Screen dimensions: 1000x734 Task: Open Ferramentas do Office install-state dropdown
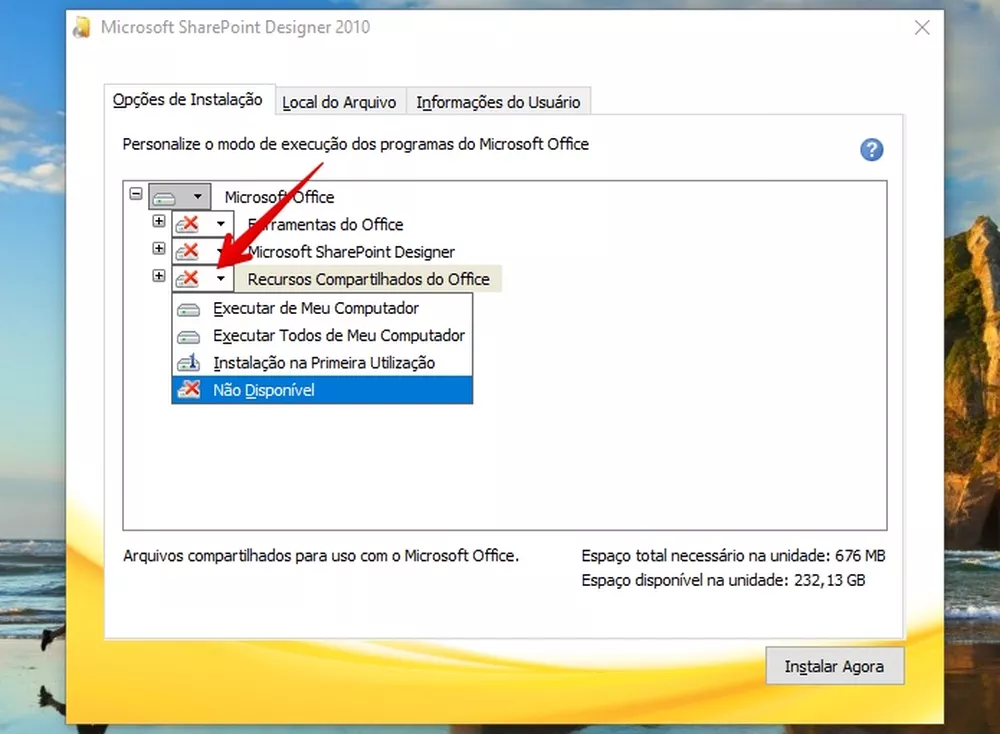click(x=203, y=224)
